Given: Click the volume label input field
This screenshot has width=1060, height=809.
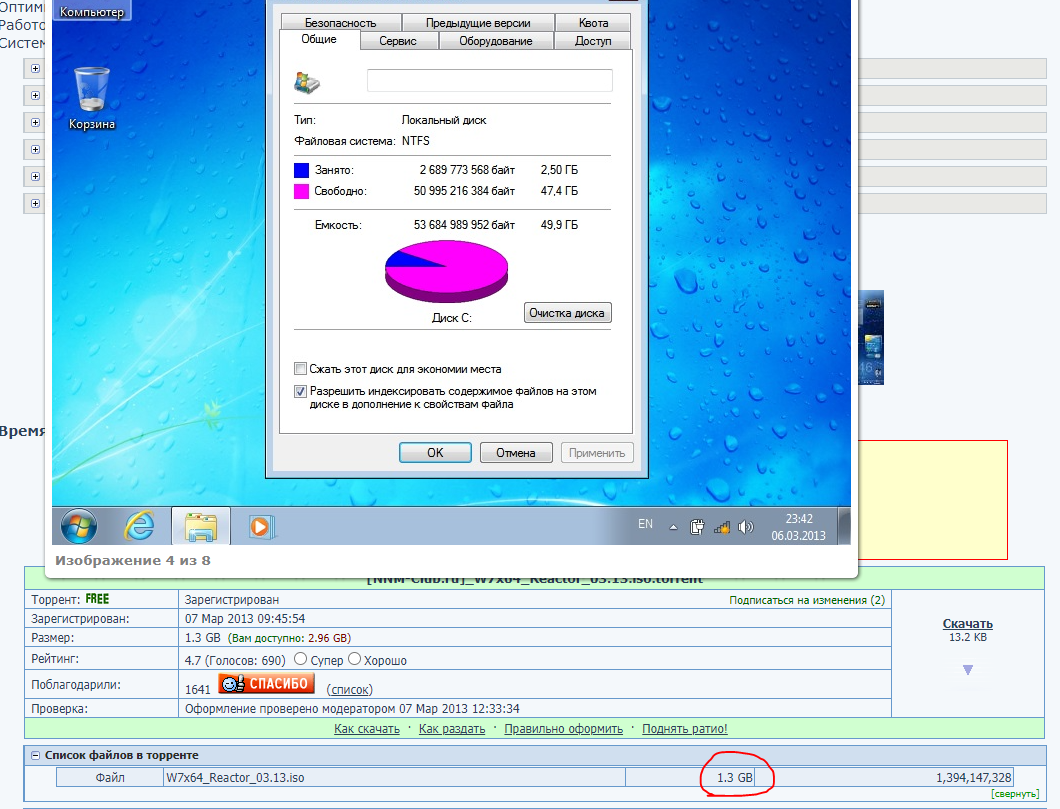Looking at the screenshot, I should (x=489, y=80).
